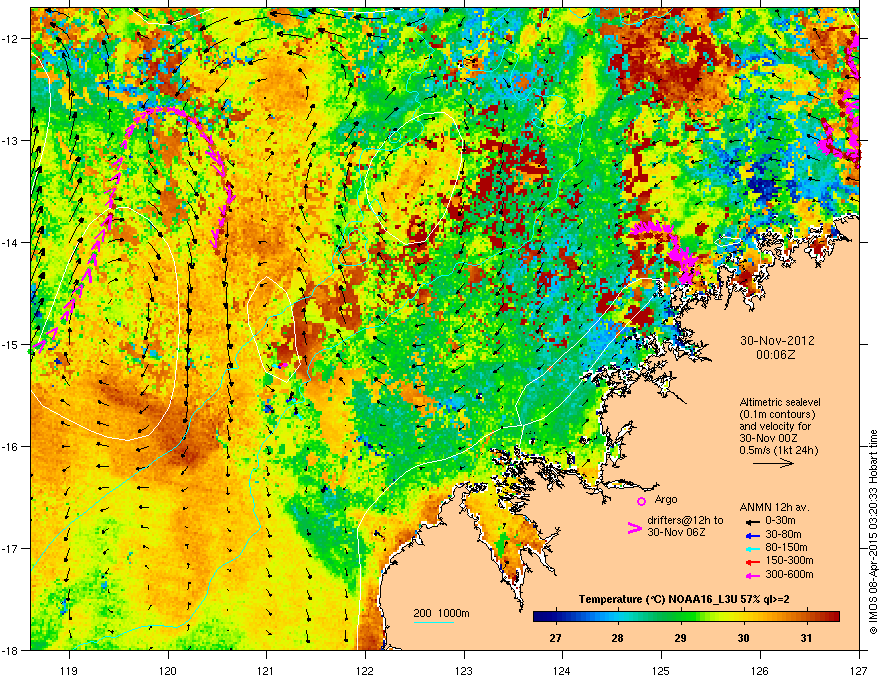Click the latitude axis label -12
880x680 pixels.
pyautogui.click(x=11, y=39)
